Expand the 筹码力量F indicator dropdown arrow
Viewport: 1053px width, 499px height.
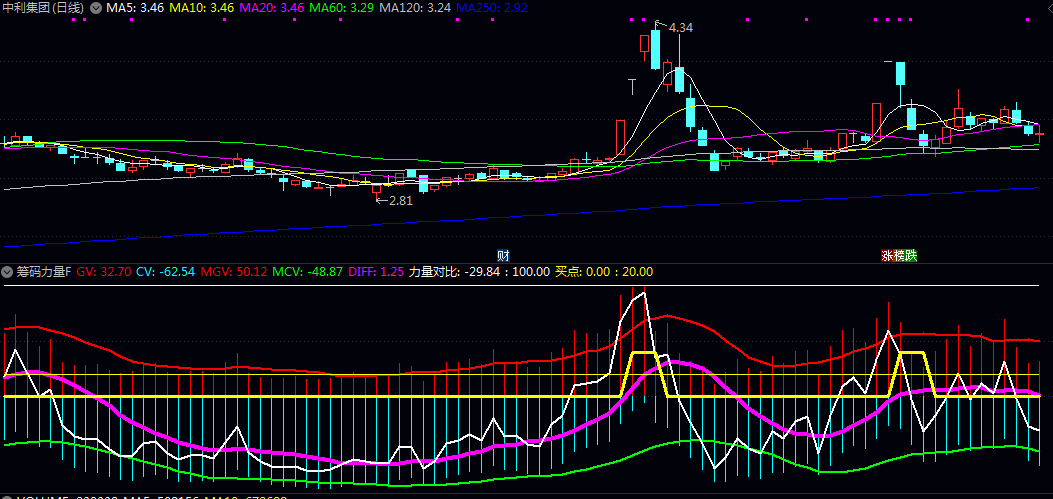click(8, 272)
